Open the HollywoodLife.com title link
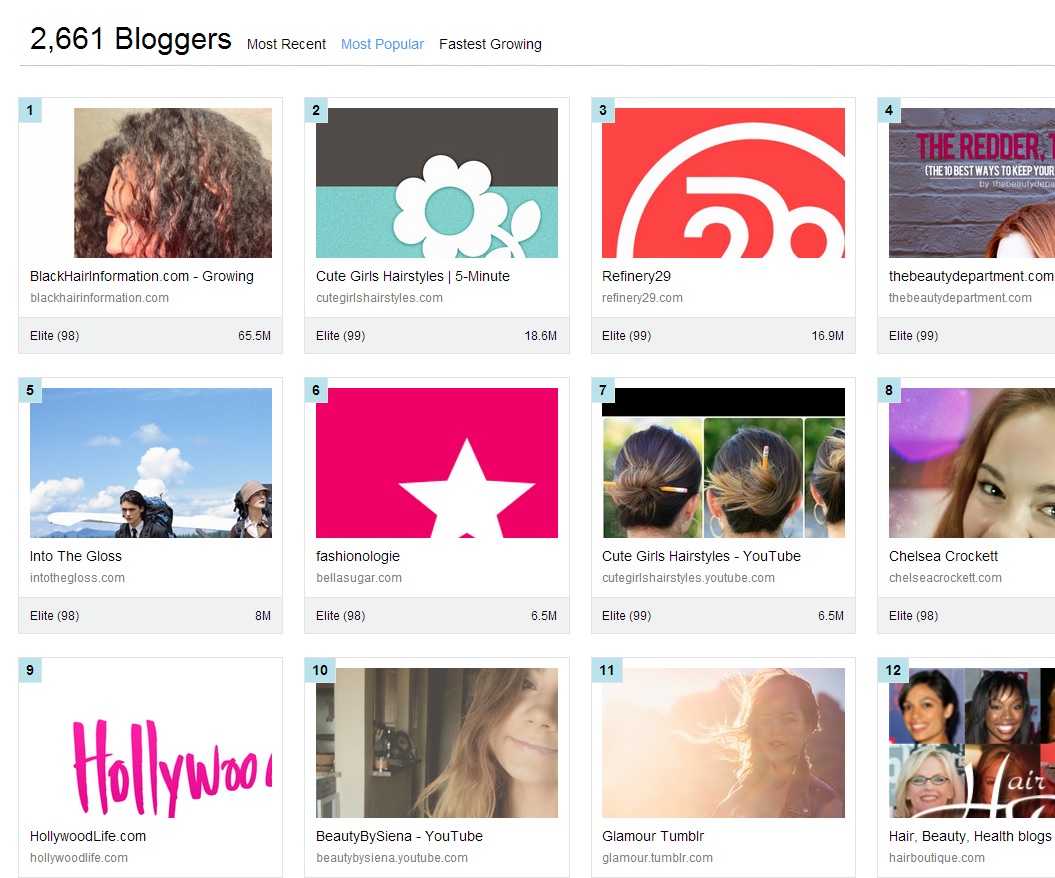The width and height of the screenshot is (1055, 878). [88, 836]
